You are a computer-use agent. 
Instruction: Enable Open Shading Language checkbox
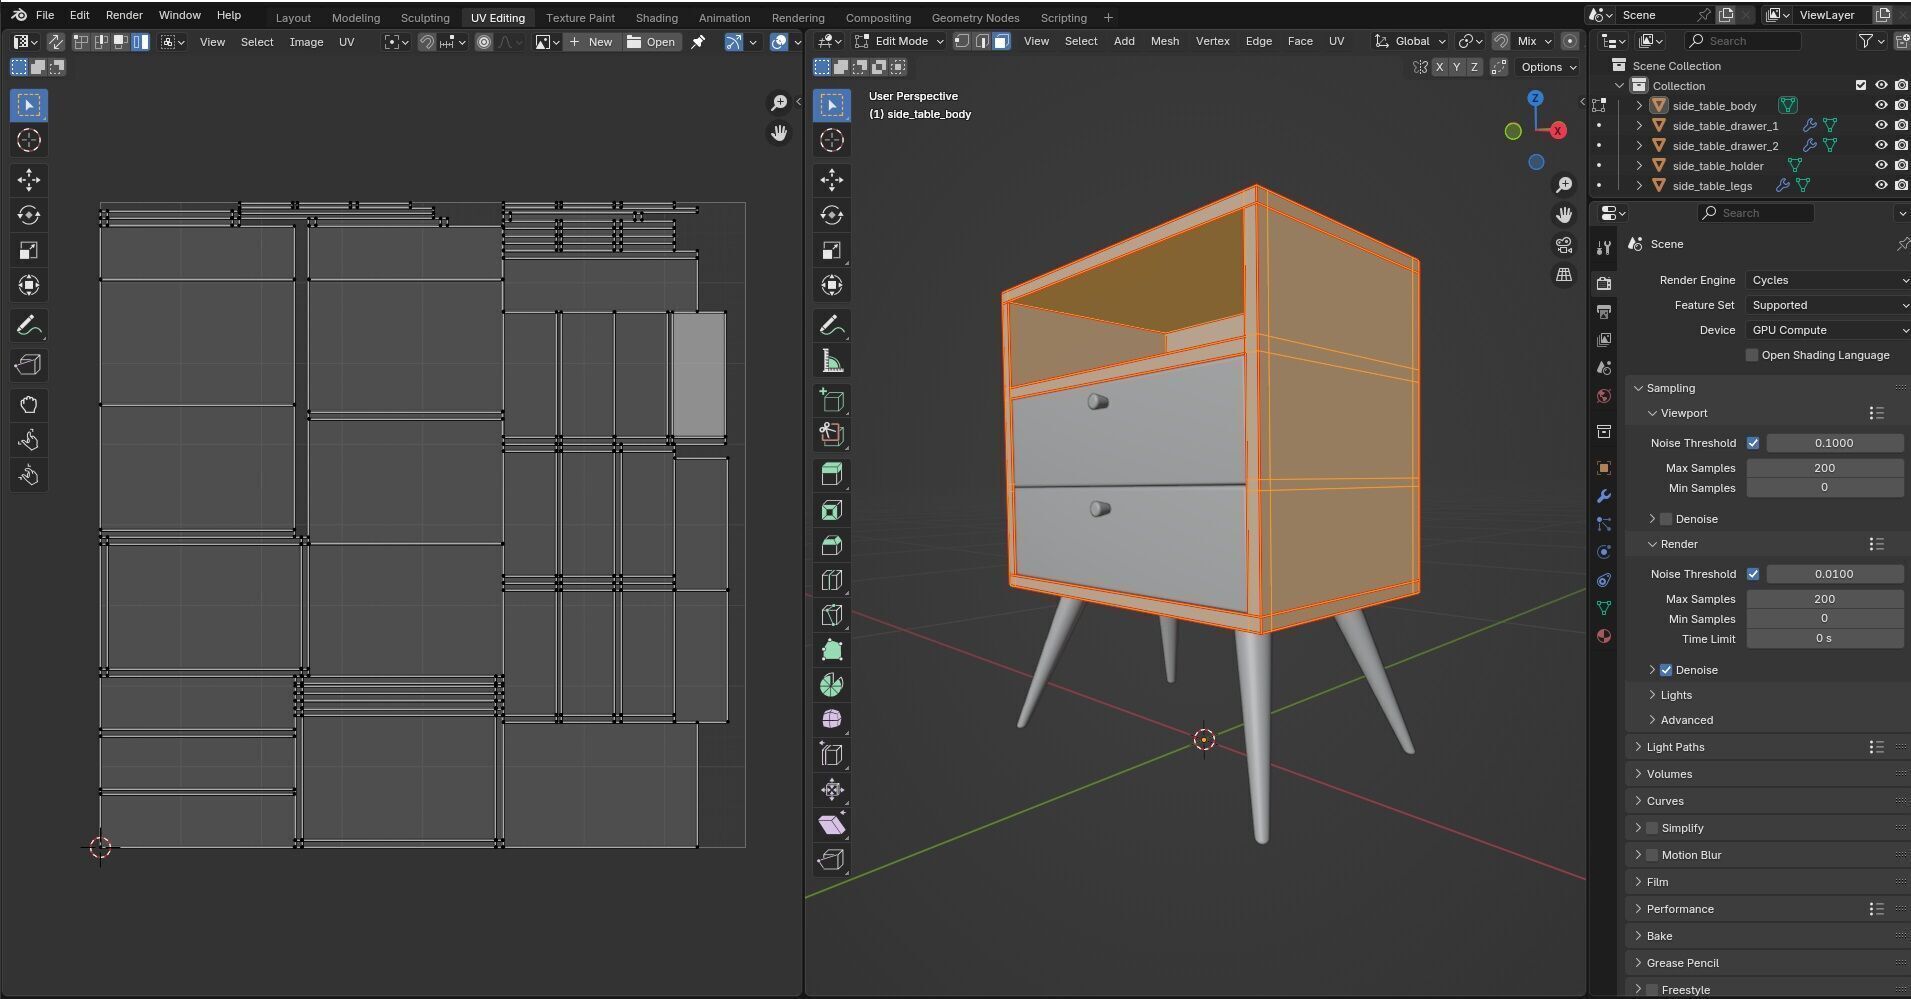click(x=1752, y=355)
